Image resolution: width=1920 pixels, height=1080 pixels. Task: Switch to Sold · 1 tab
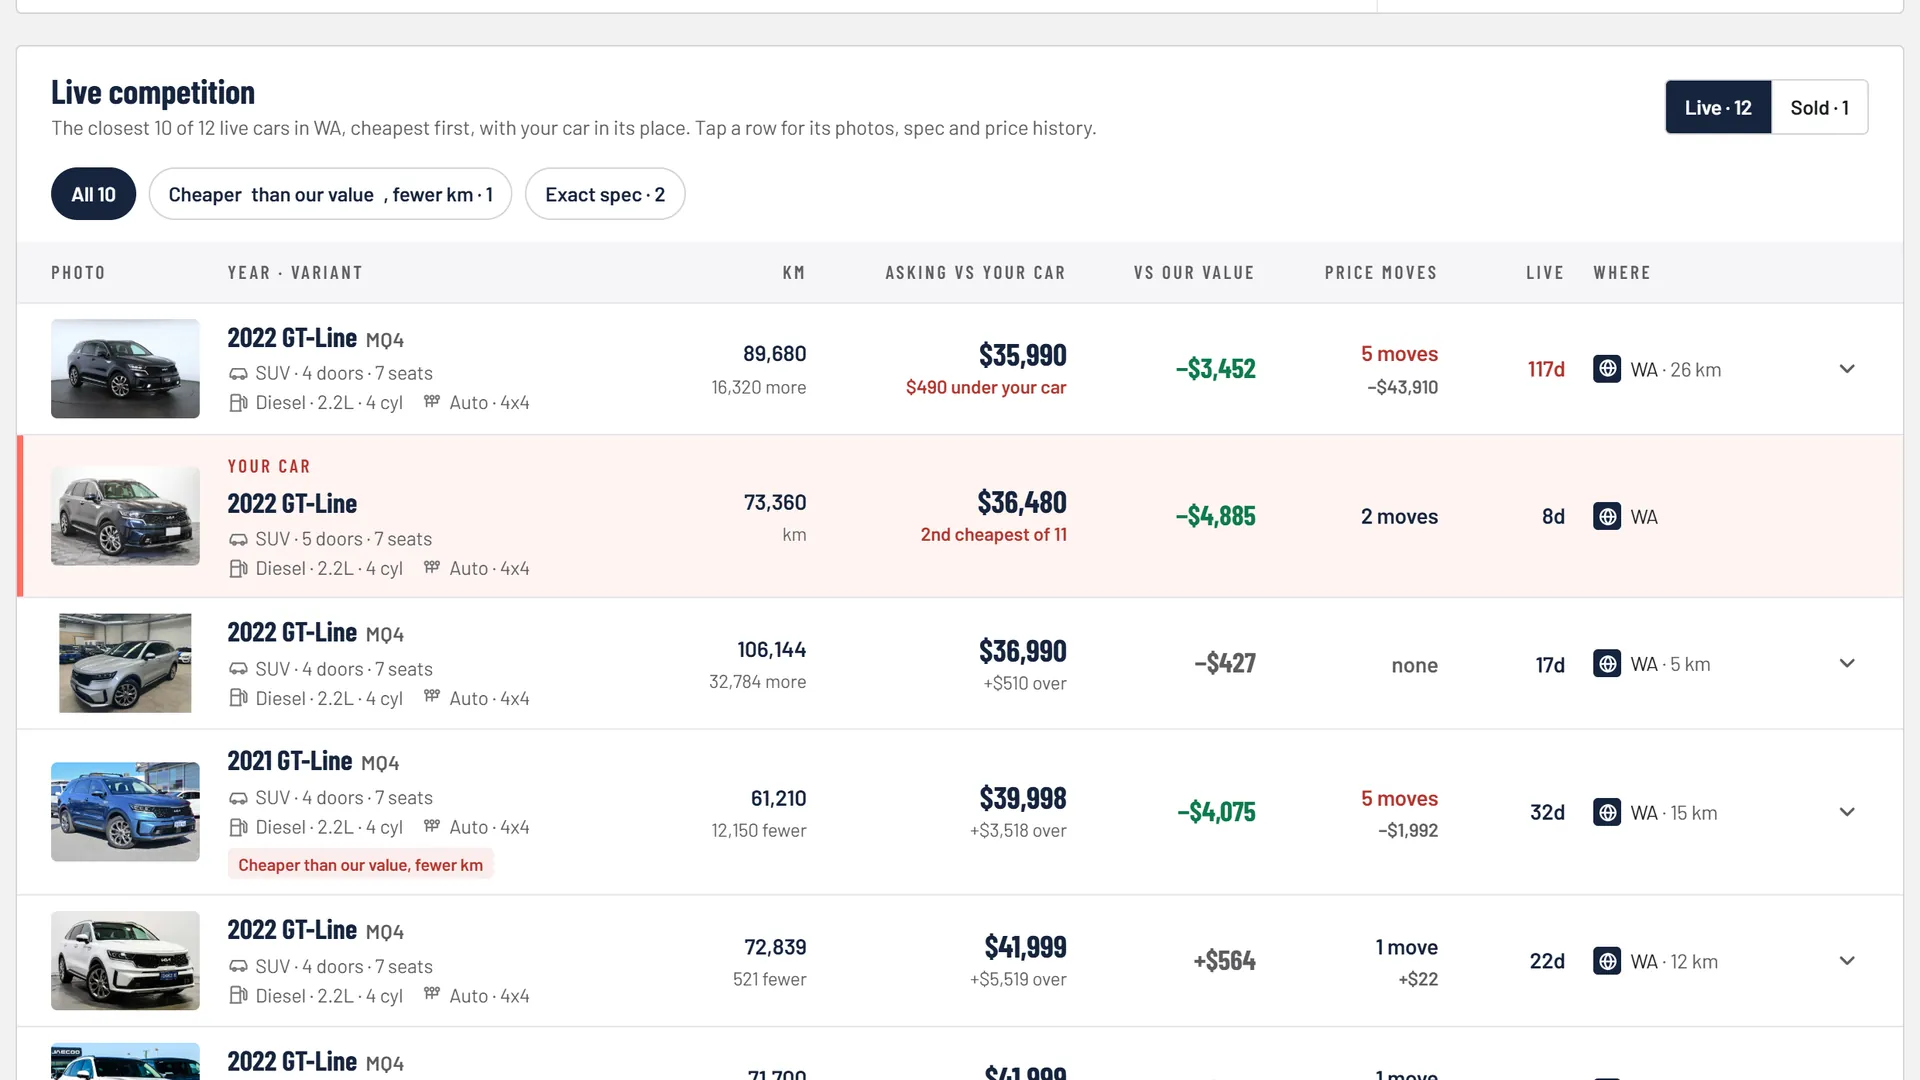1819,108
